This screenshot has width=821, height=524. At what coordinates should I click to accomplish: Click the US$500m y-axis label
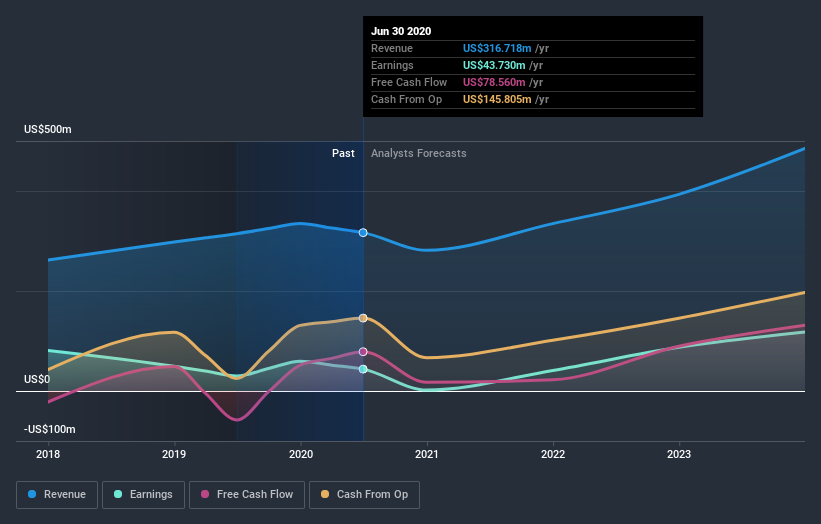48,129
